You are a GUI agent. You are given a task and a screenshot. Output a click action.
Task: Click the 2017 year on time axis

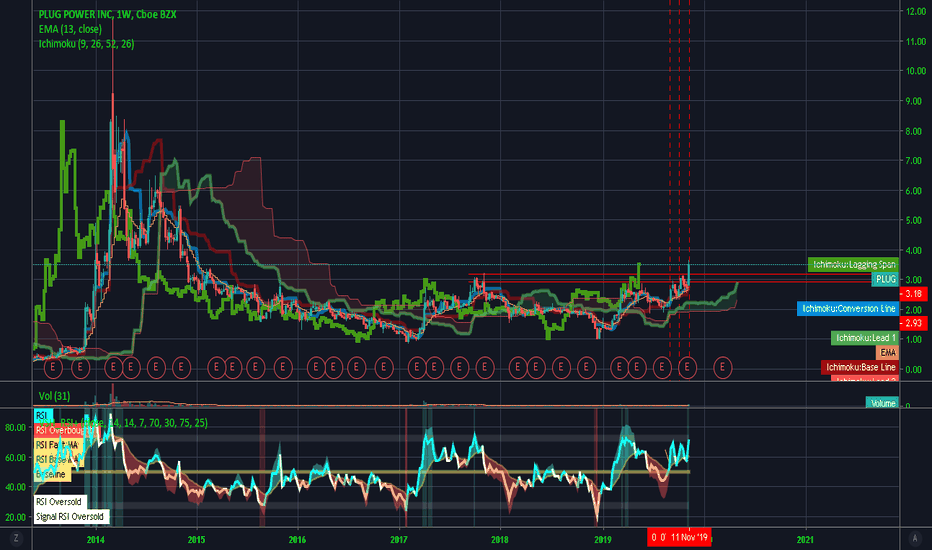399,539
